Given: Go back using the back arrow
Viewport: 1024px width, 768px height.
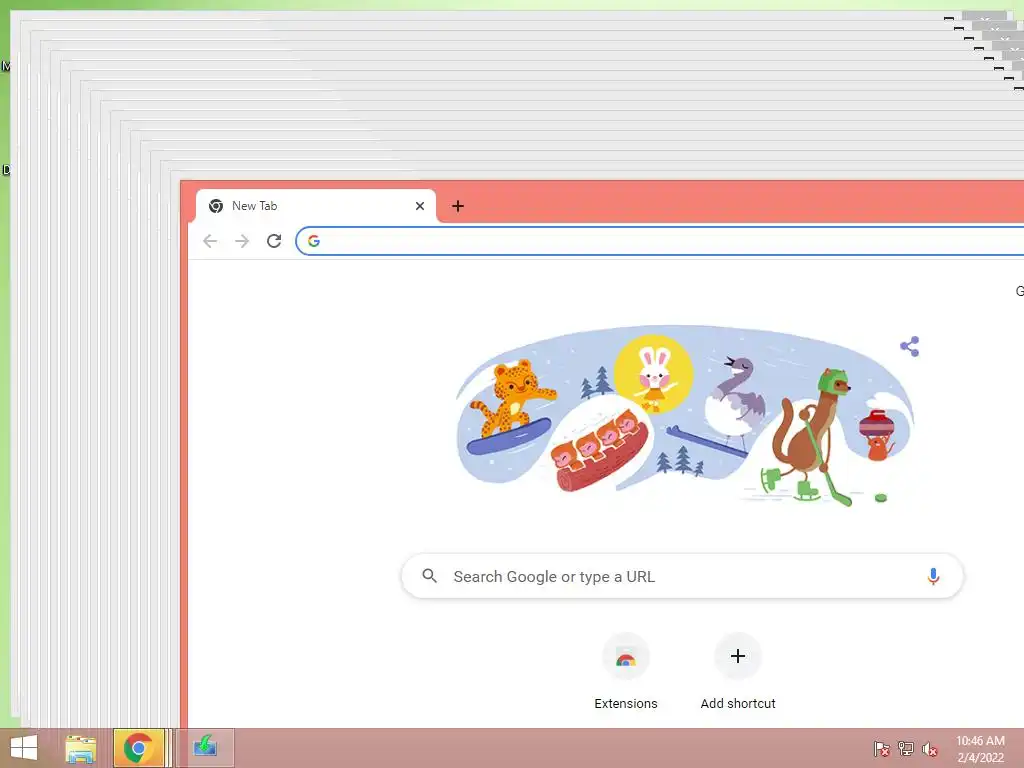Looking at the screenshot, I should click(x=210, y=241).
